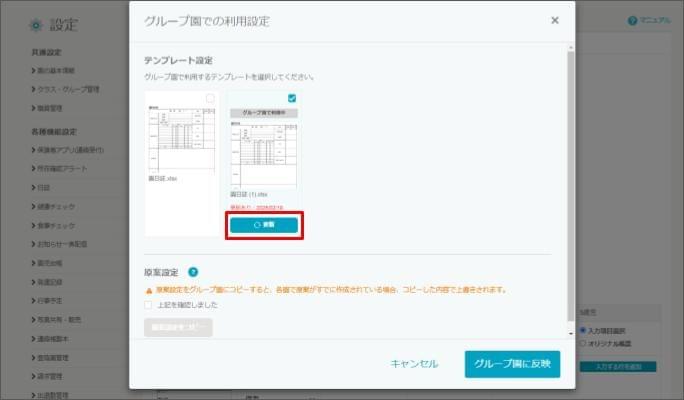Click the orange warning triangle icon
Image resolution: width=684 pixels, height=400 pixels.
[x=149, y=290]
